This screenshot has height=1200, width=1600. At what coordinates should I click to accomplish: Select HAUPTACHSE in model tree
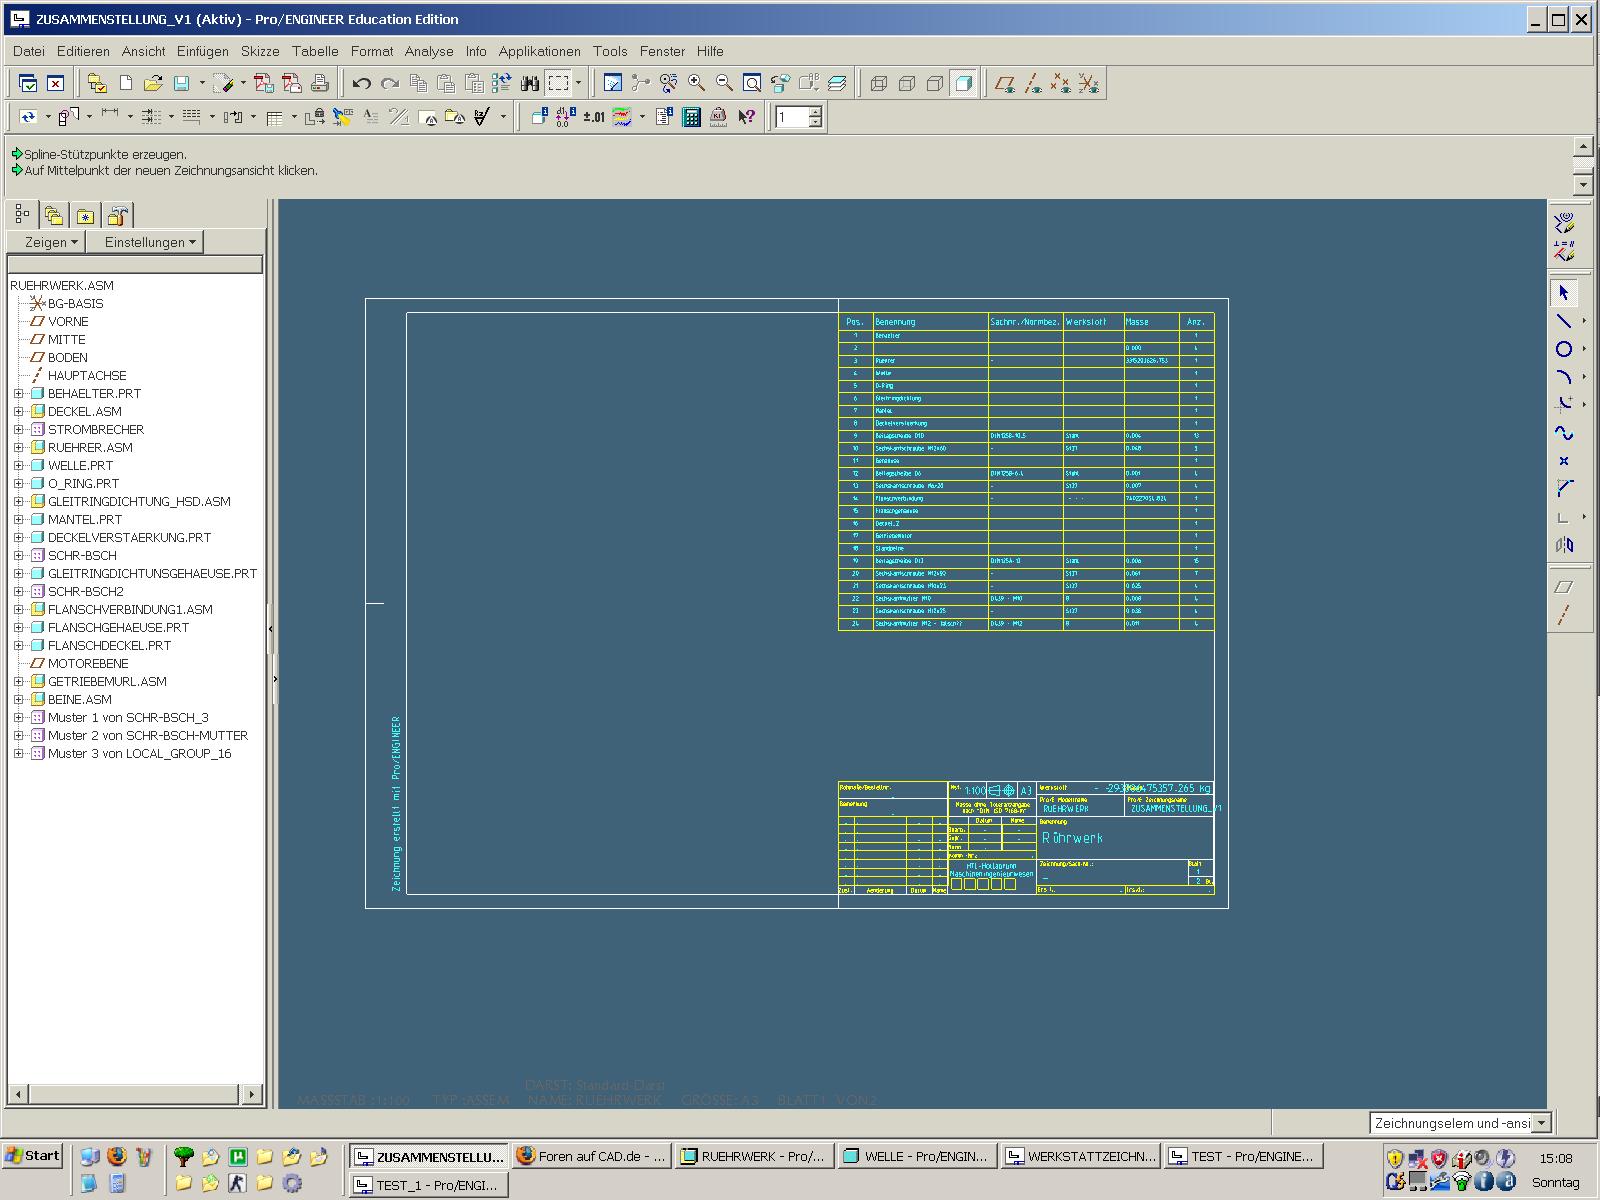tap(87, 375)
